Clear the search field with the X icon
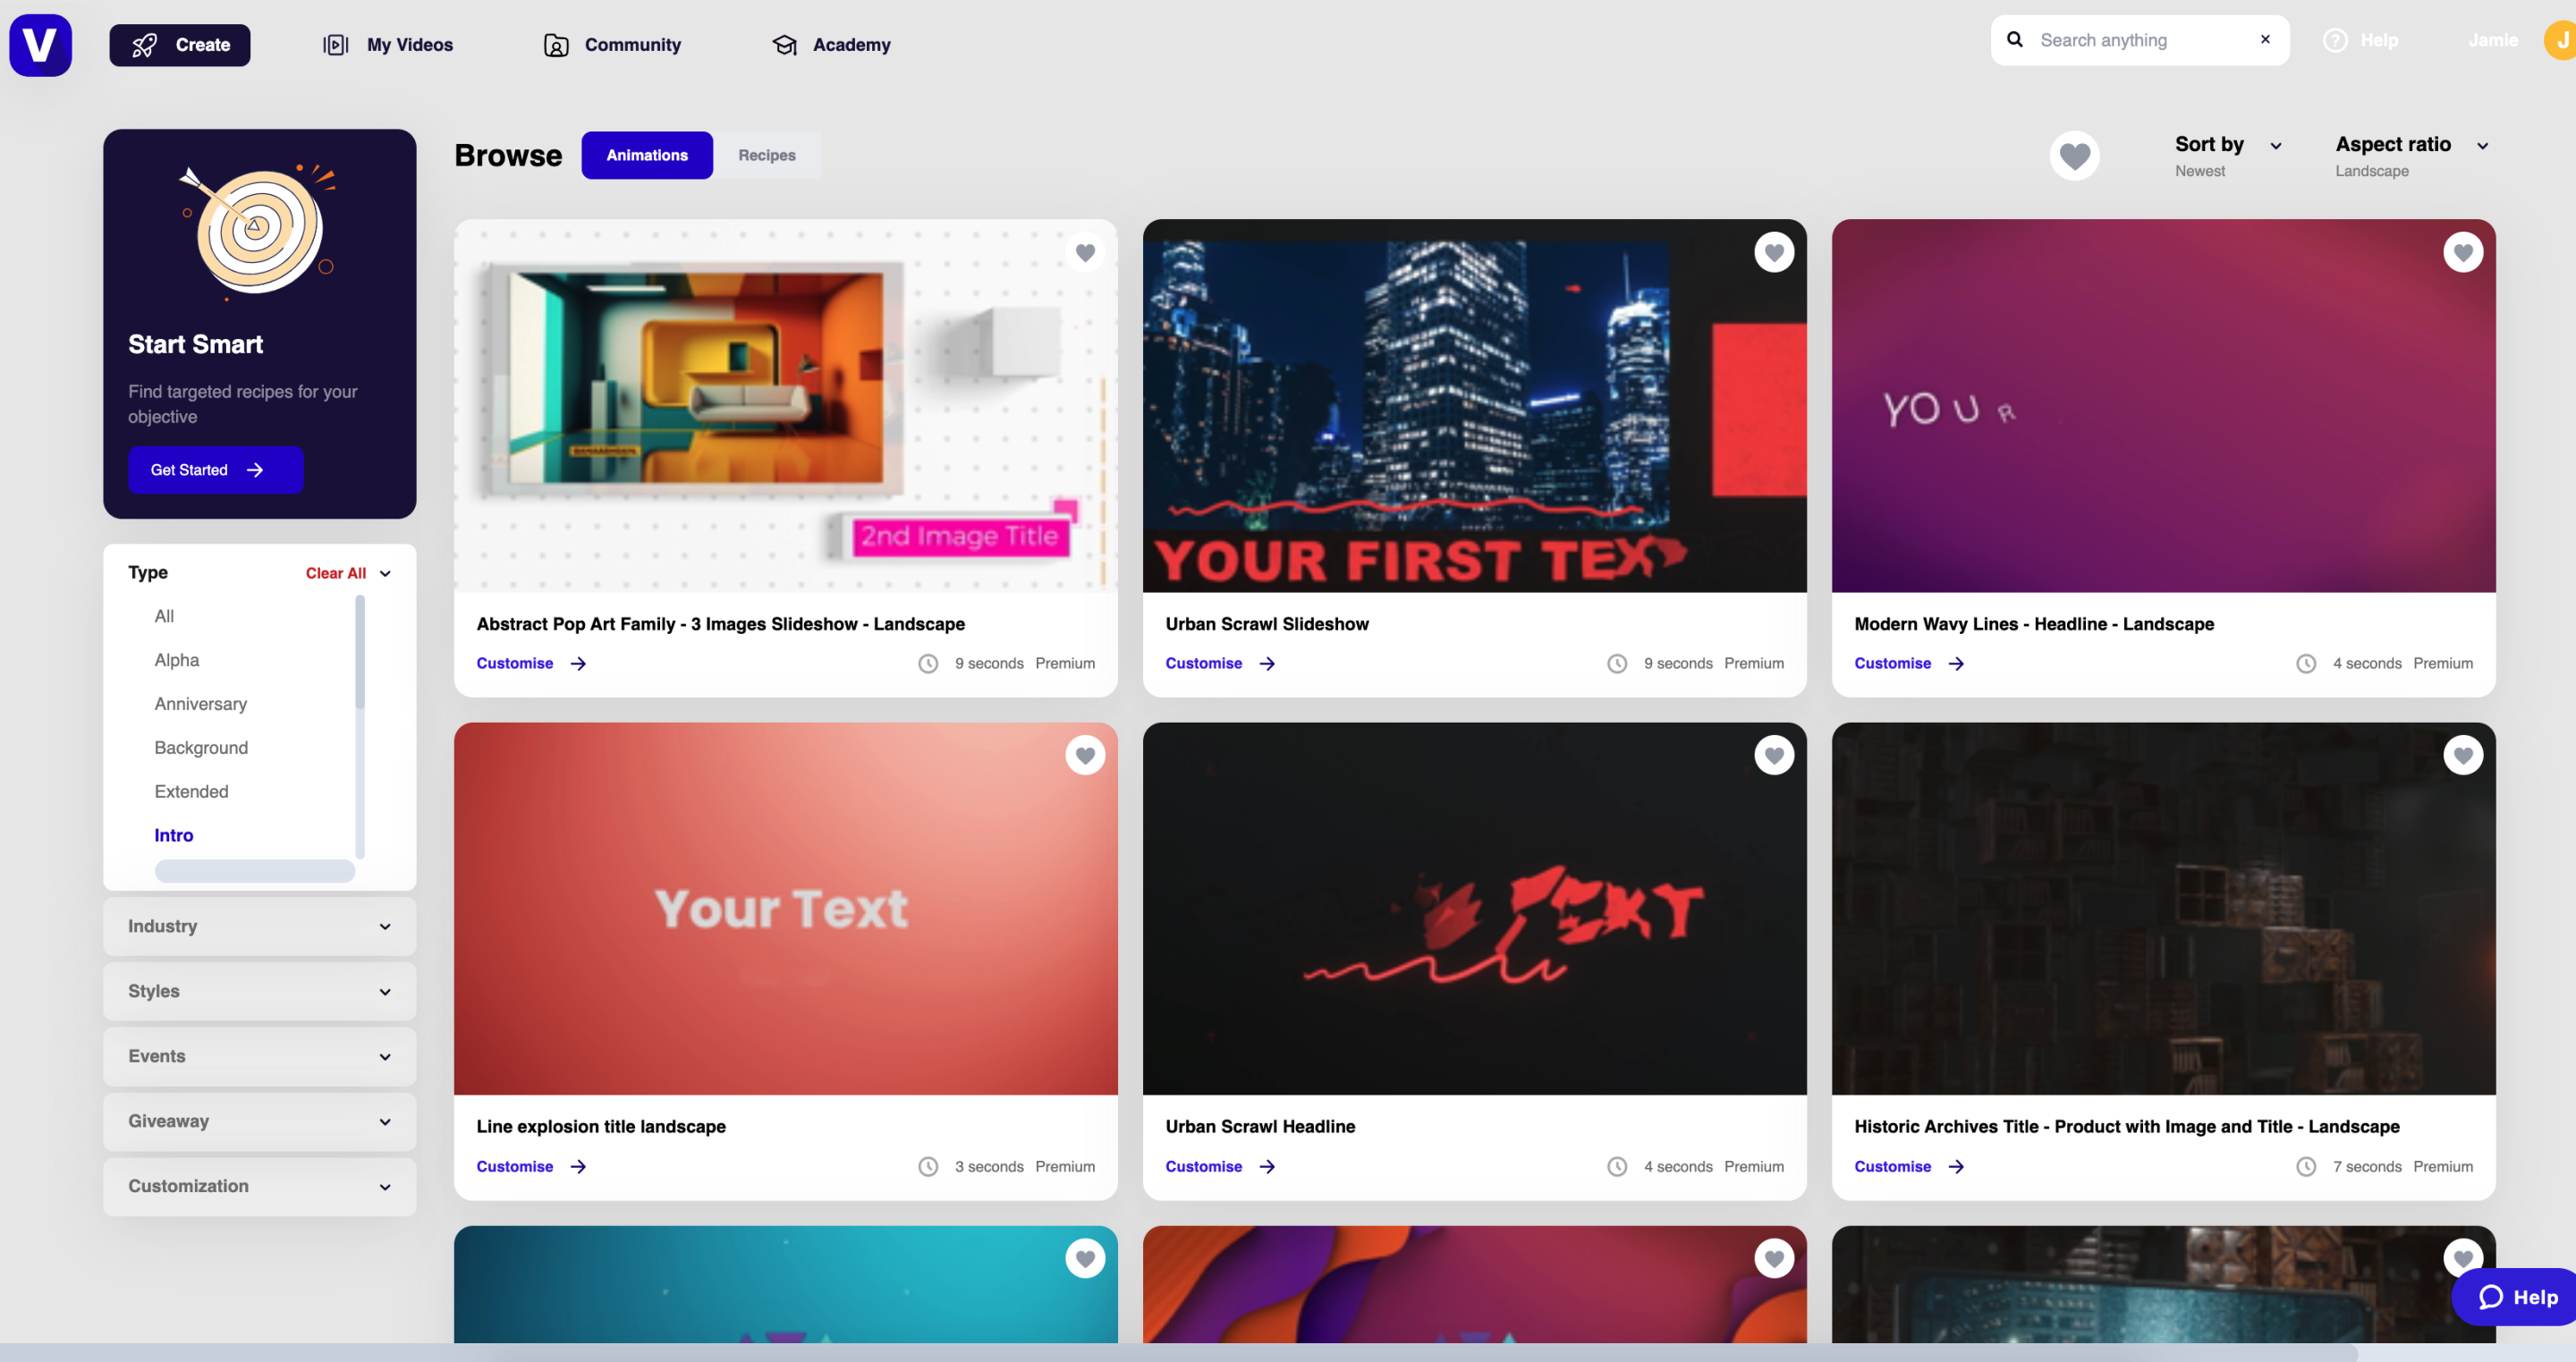The image size is (2576, 1362). [x=2265, y=40]
